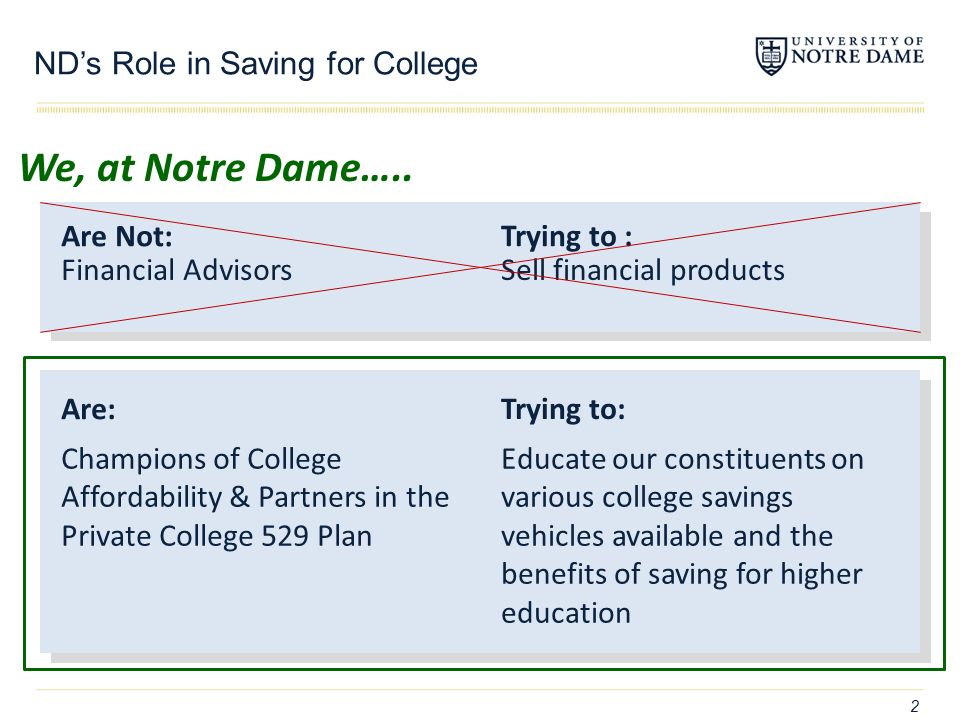Screen dimensions: 960x720
Task: Select the slide title ND's Role in Saving for College
Action: tap(256, 64)
